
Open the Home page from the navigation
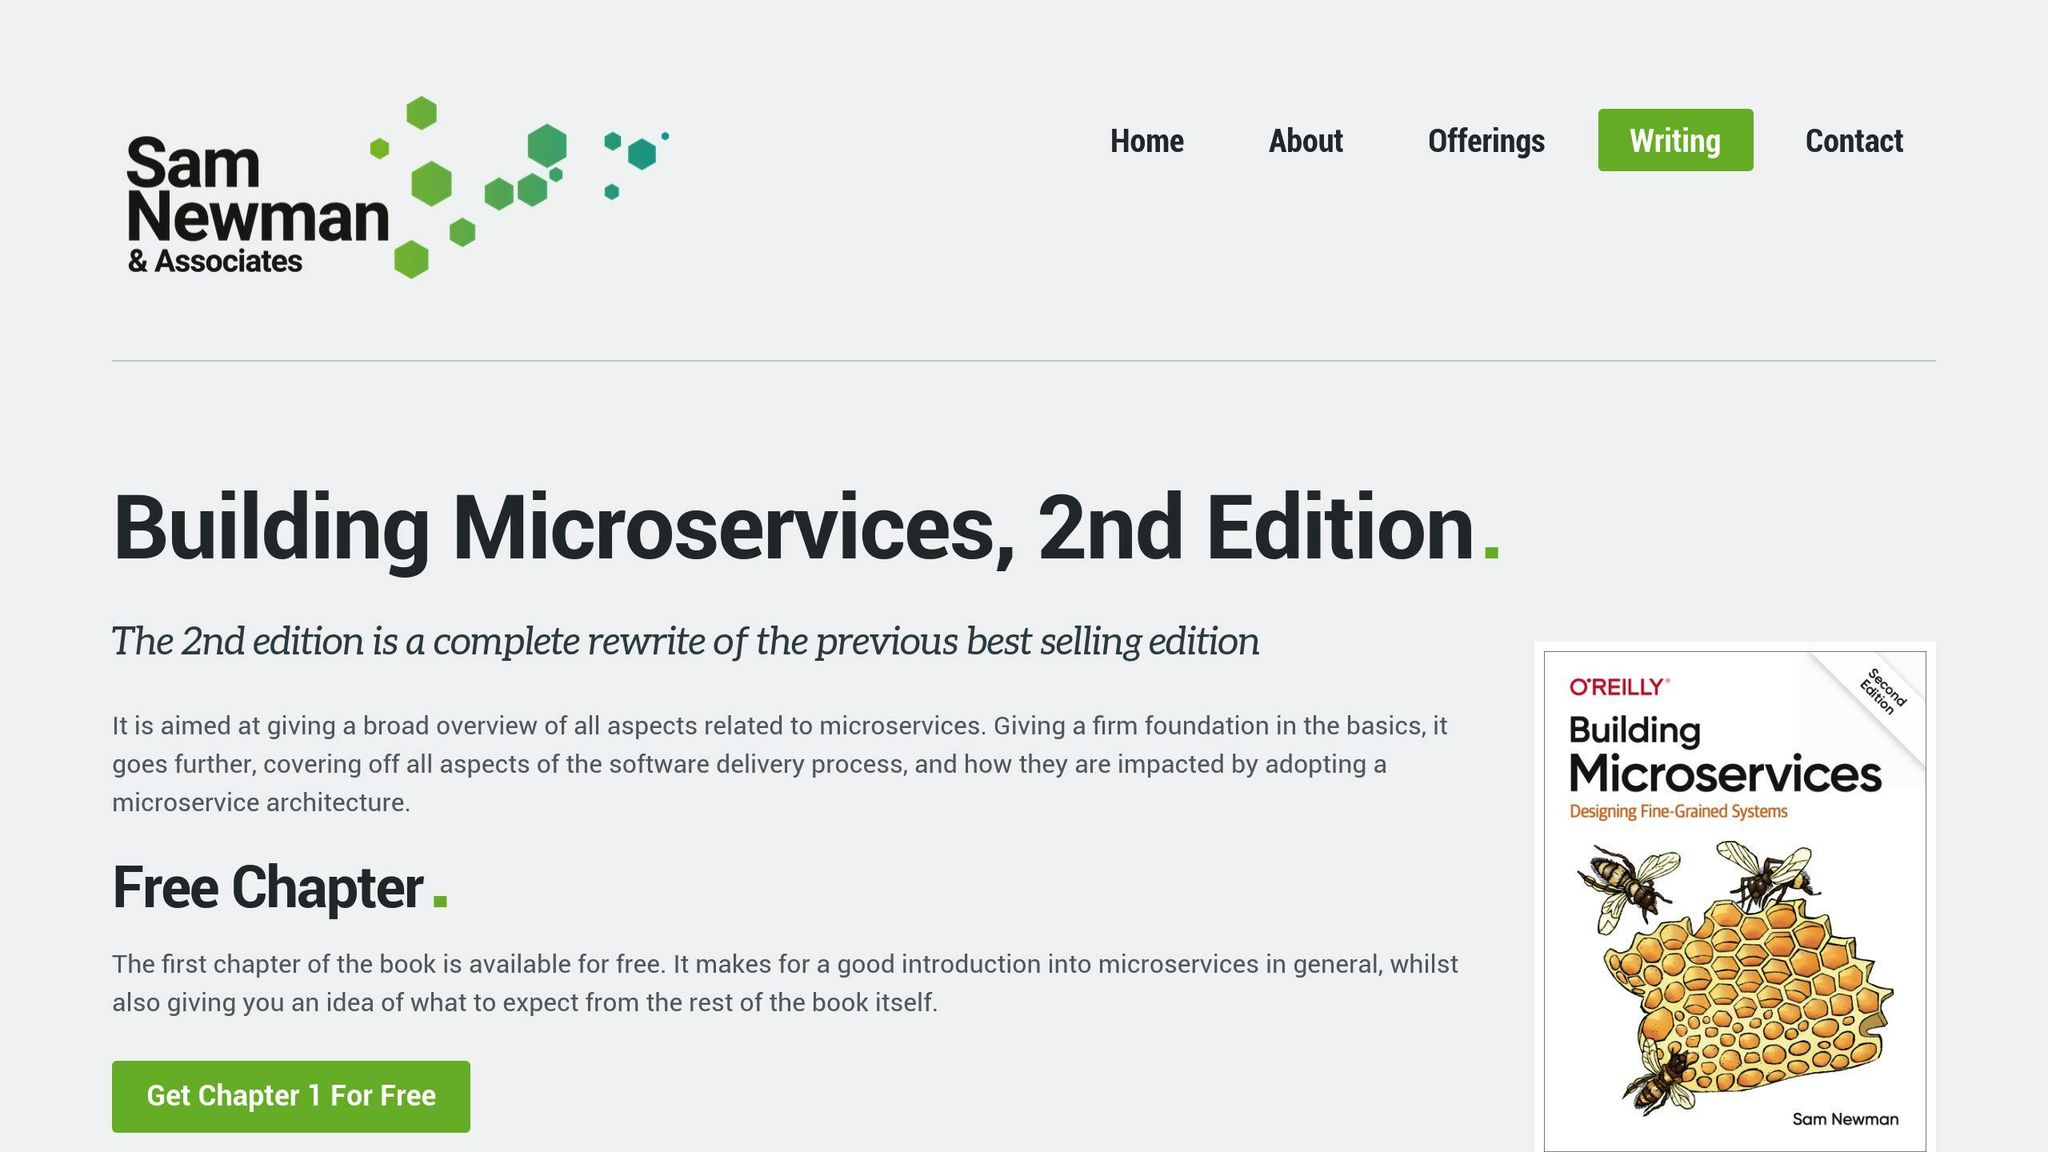point(1146,140)
